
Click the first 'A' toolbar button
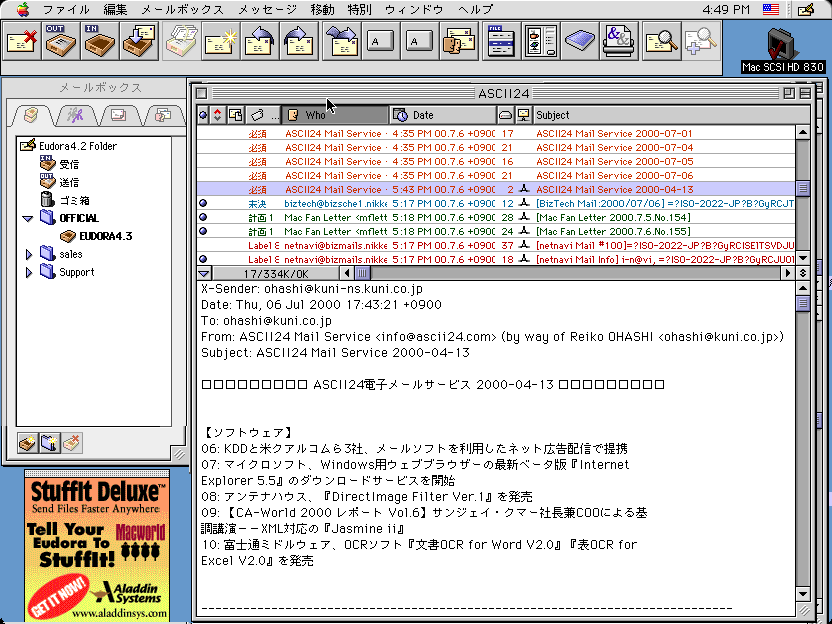pyautogui.click(x=380, y=41)
